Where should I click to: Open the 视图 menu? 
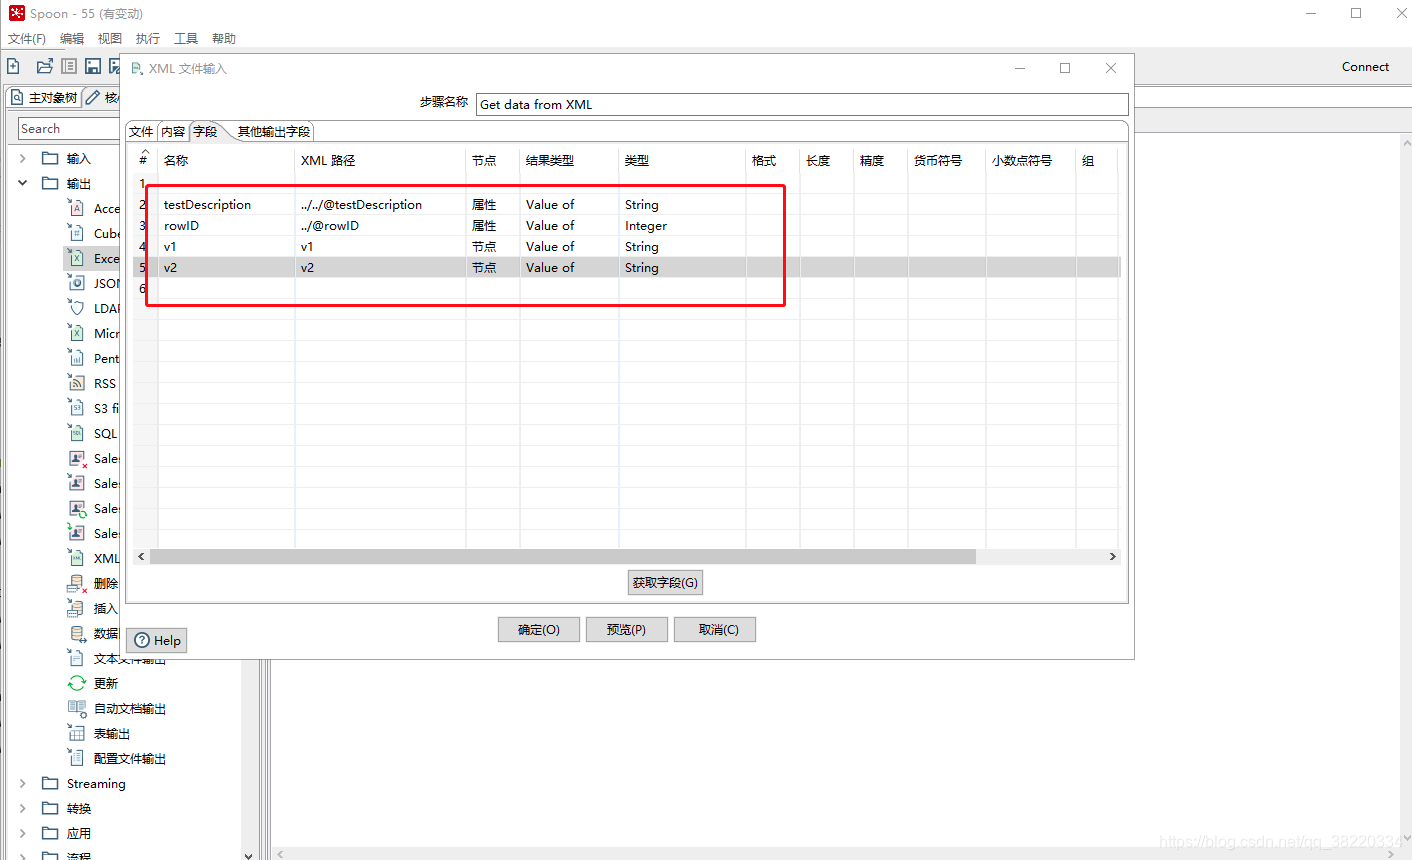click(x=110, y=38)
